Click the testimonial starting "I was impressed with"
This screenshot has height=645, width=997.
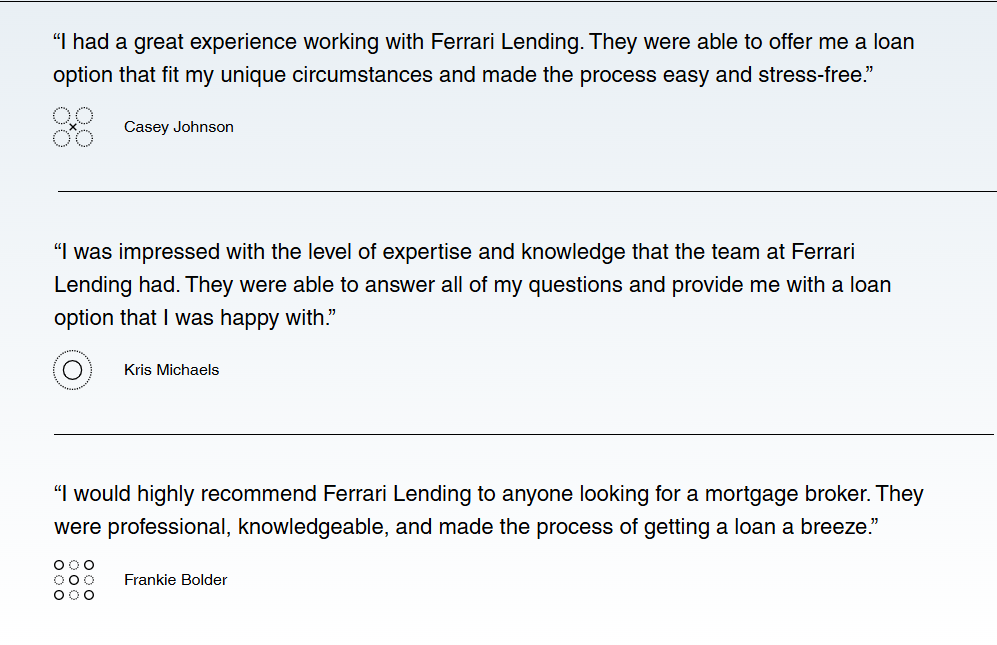(472, 284)
